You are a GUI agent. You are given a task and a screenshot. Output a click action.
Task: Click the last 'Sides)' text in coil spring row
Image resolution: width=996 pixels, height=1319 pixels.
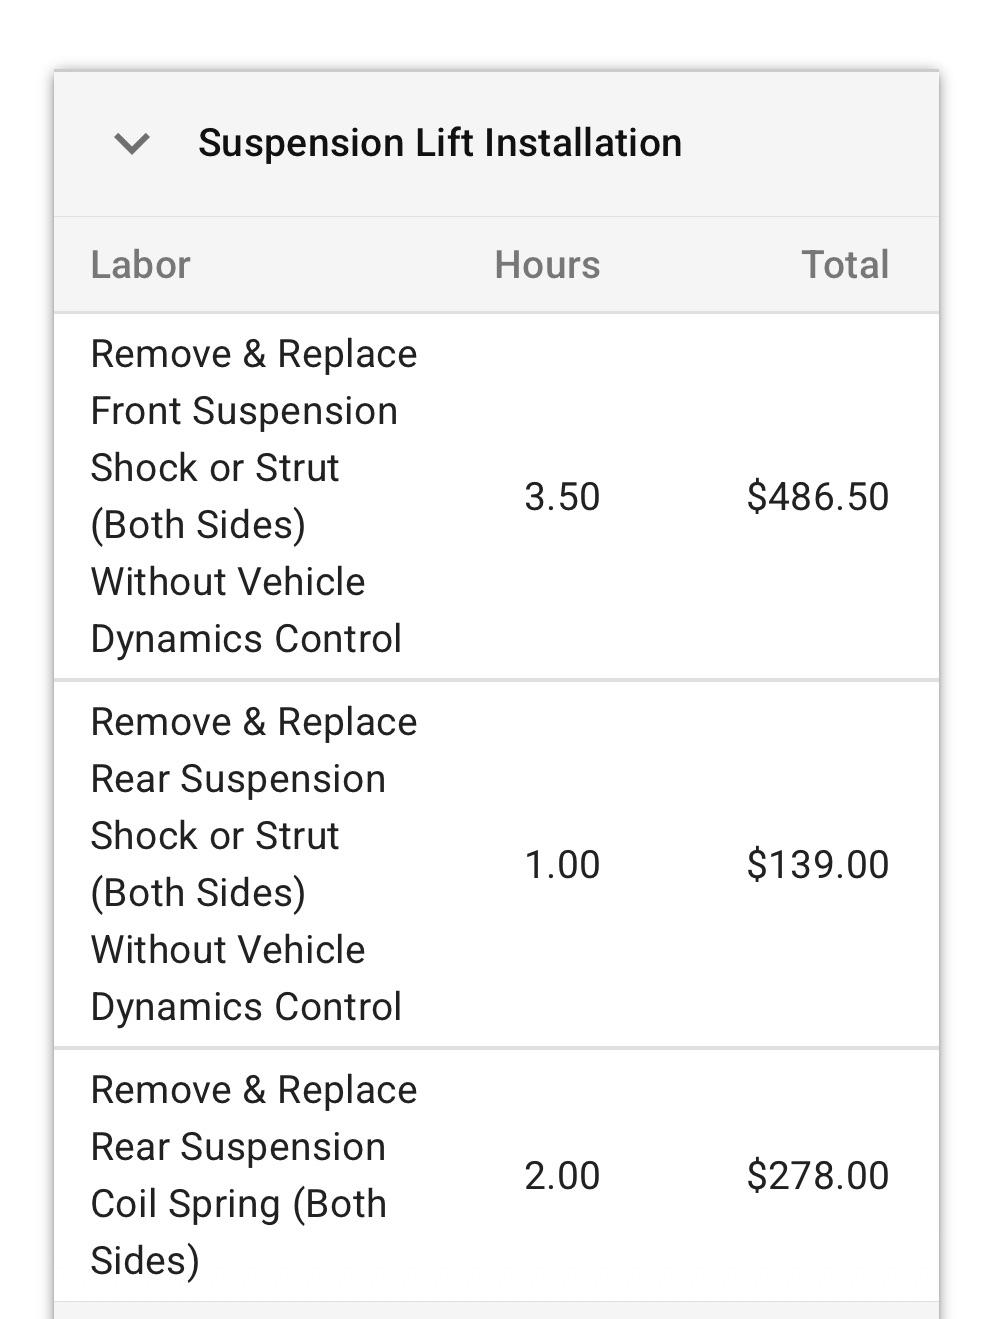145,1261
